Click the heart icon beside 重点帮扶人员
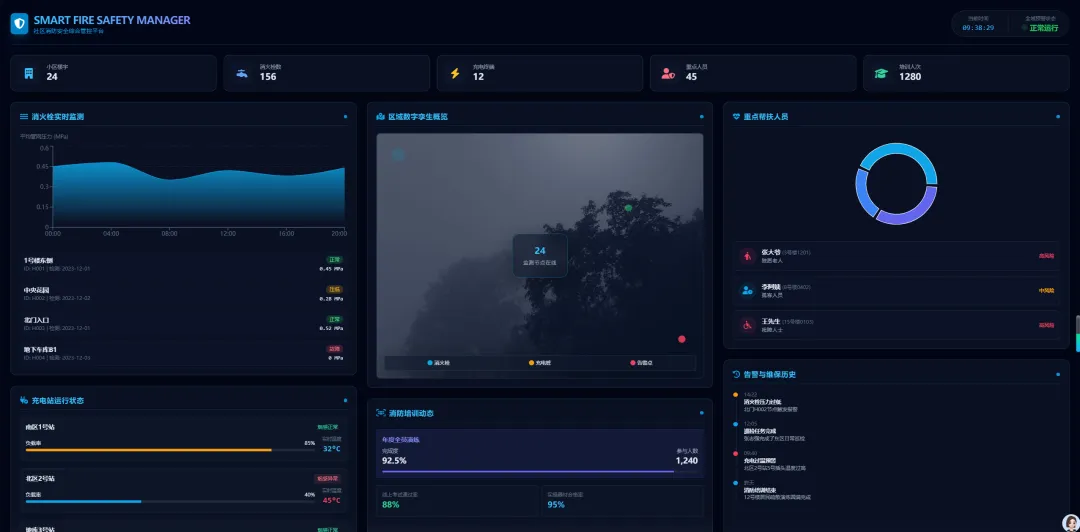This screenshot has height=532, width=1080. (736, 116)
